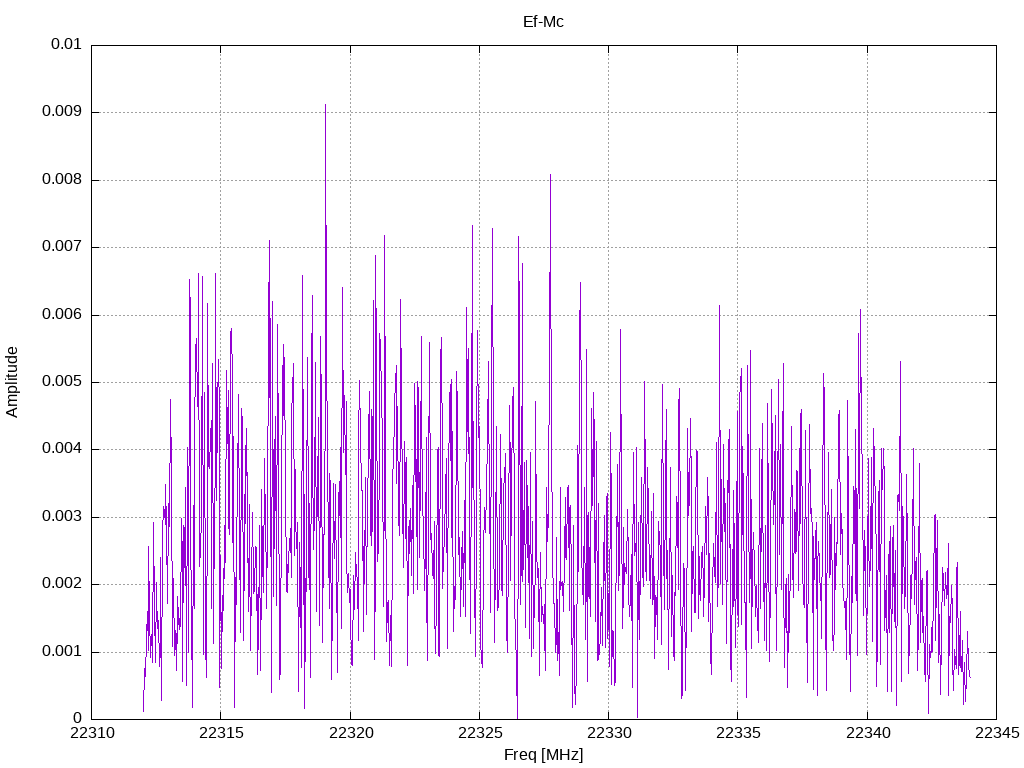The width and height of the screenshot is (1024, 768).
Task: Click the x-axis tick label 22335
Action: pyautogui.click(x=739, y=733)
